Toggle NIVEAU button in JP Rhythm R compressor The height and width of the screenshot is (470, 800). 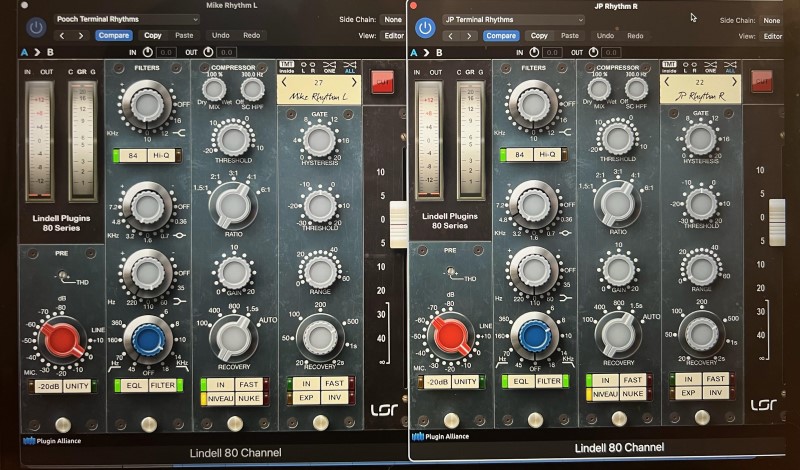point(605,394)
